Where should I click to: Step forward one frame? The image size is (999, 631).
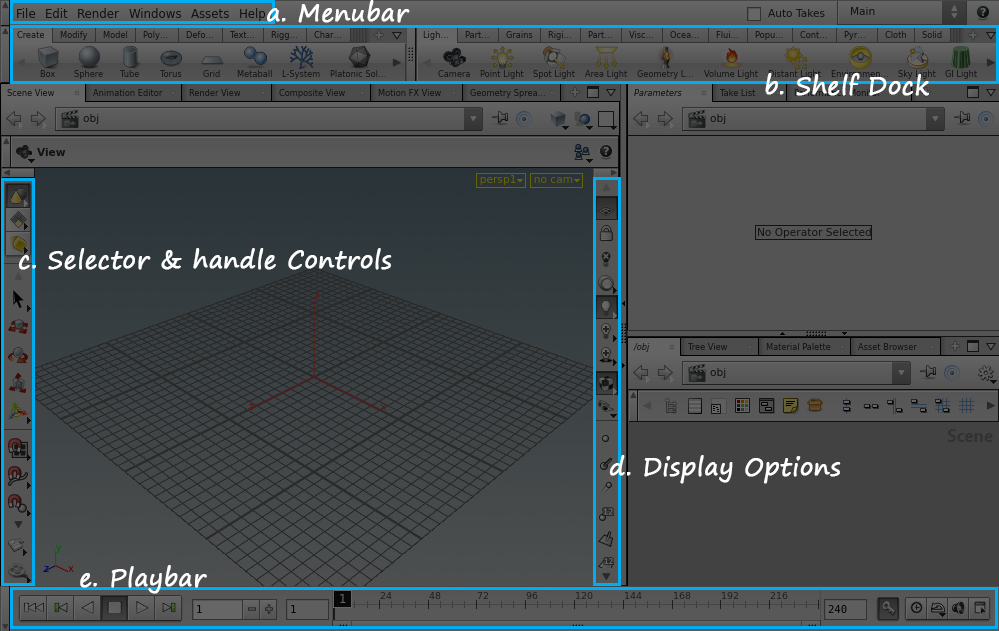pyautogui.click(x=168, y=608)
